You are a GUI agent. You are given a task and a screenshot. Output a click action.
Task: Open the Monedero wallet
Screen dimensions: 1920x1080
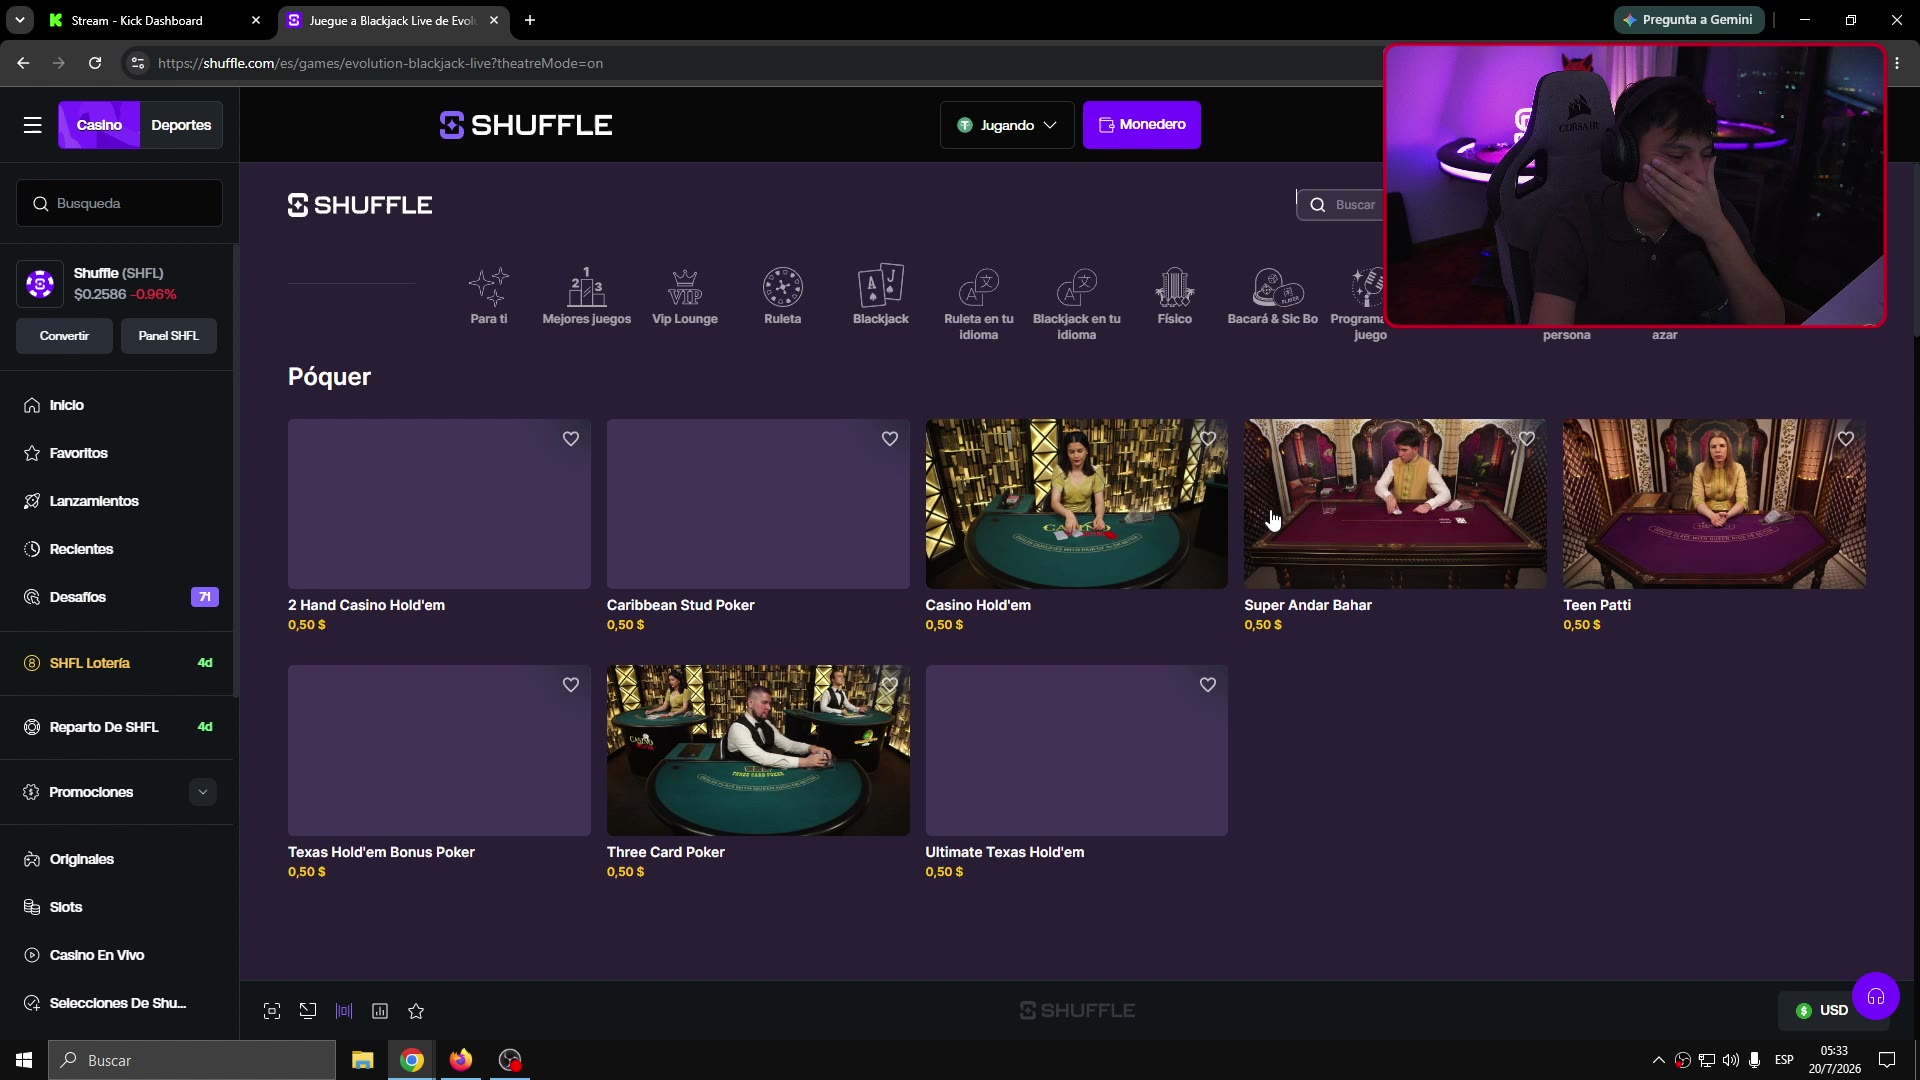coord(1142,125)
